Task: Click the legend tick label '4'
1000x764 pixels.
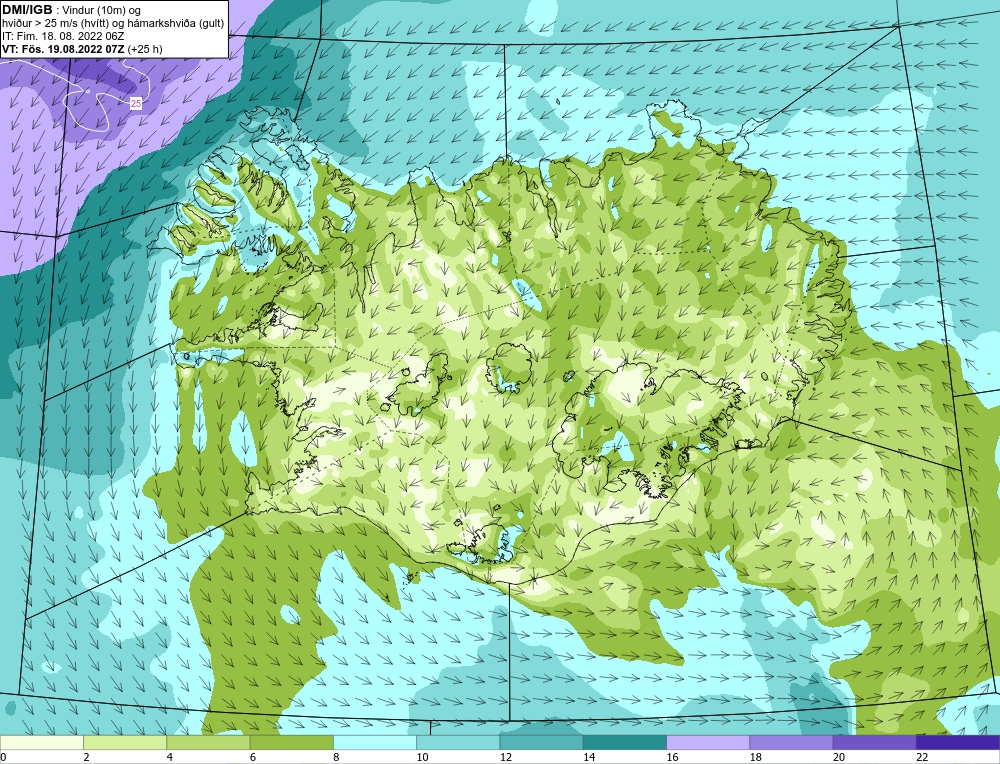Action: (169, 757)
